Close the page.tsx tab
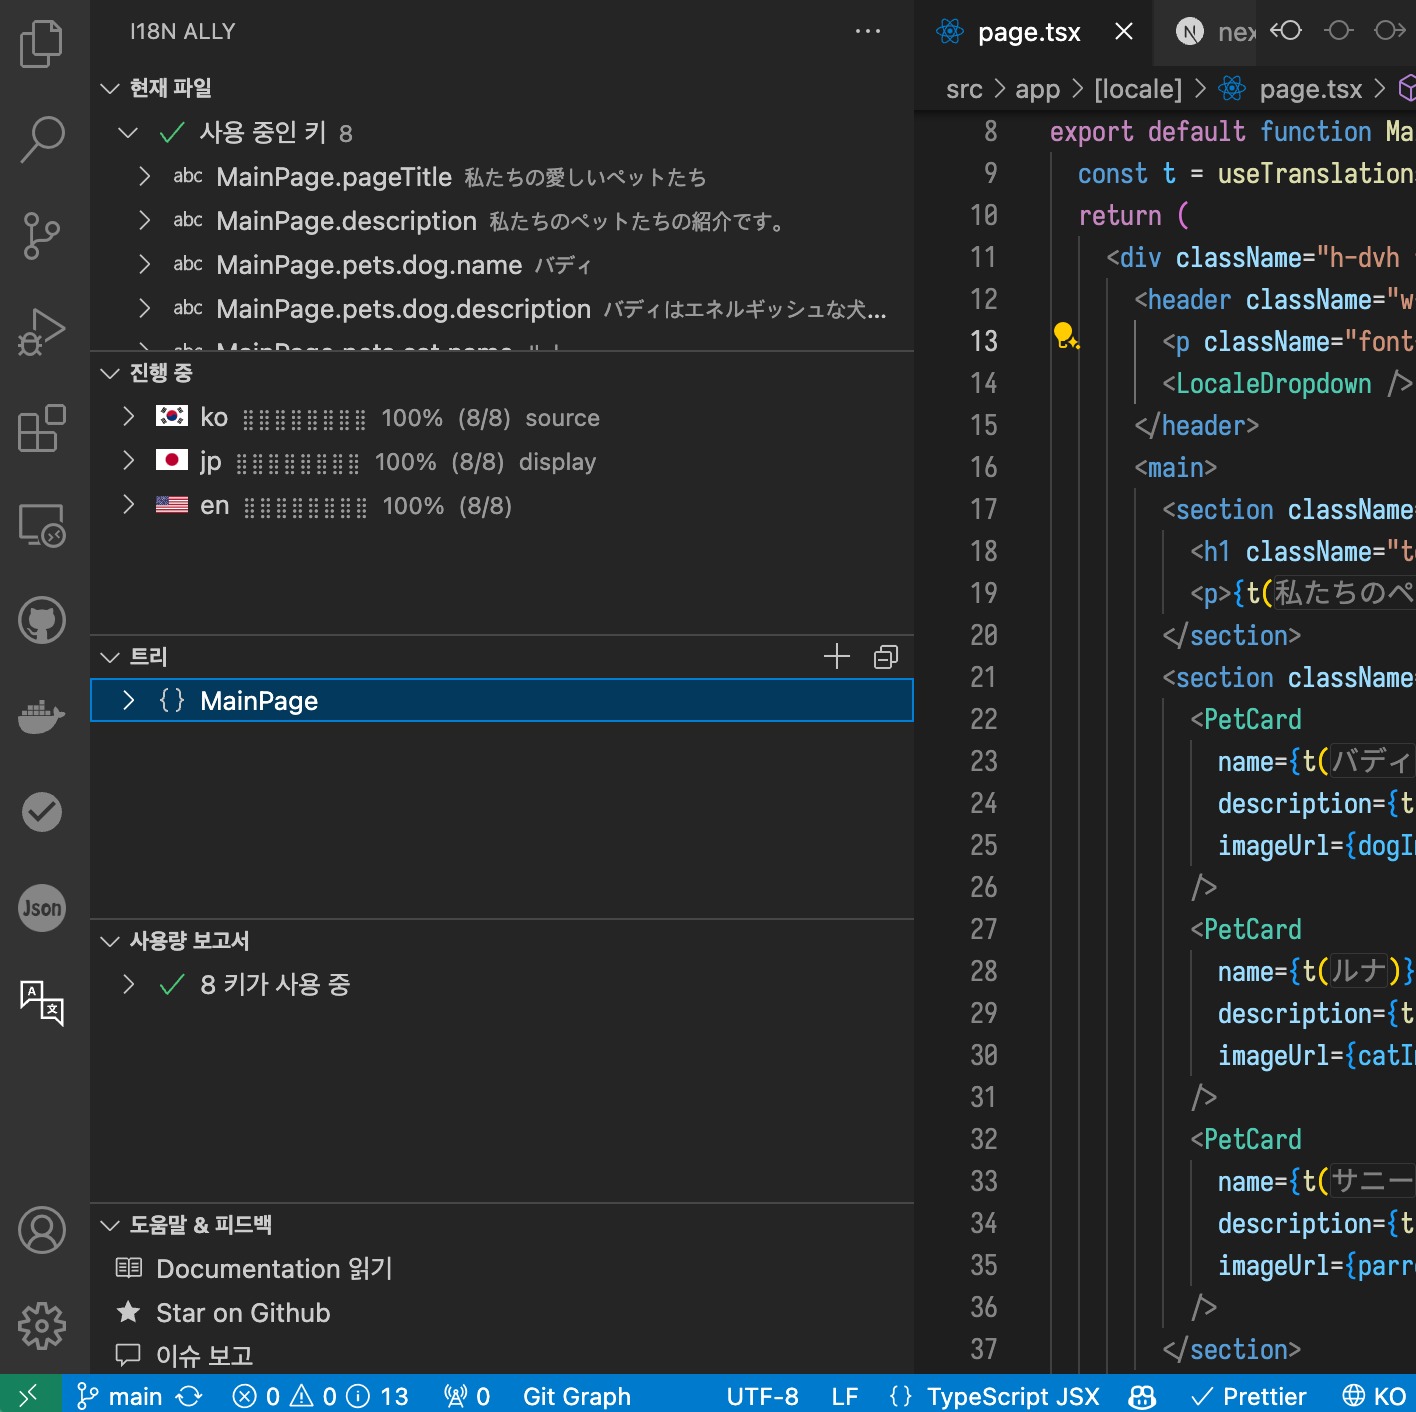Viewport: 1416px width, 1412px height. point(1124,31)
